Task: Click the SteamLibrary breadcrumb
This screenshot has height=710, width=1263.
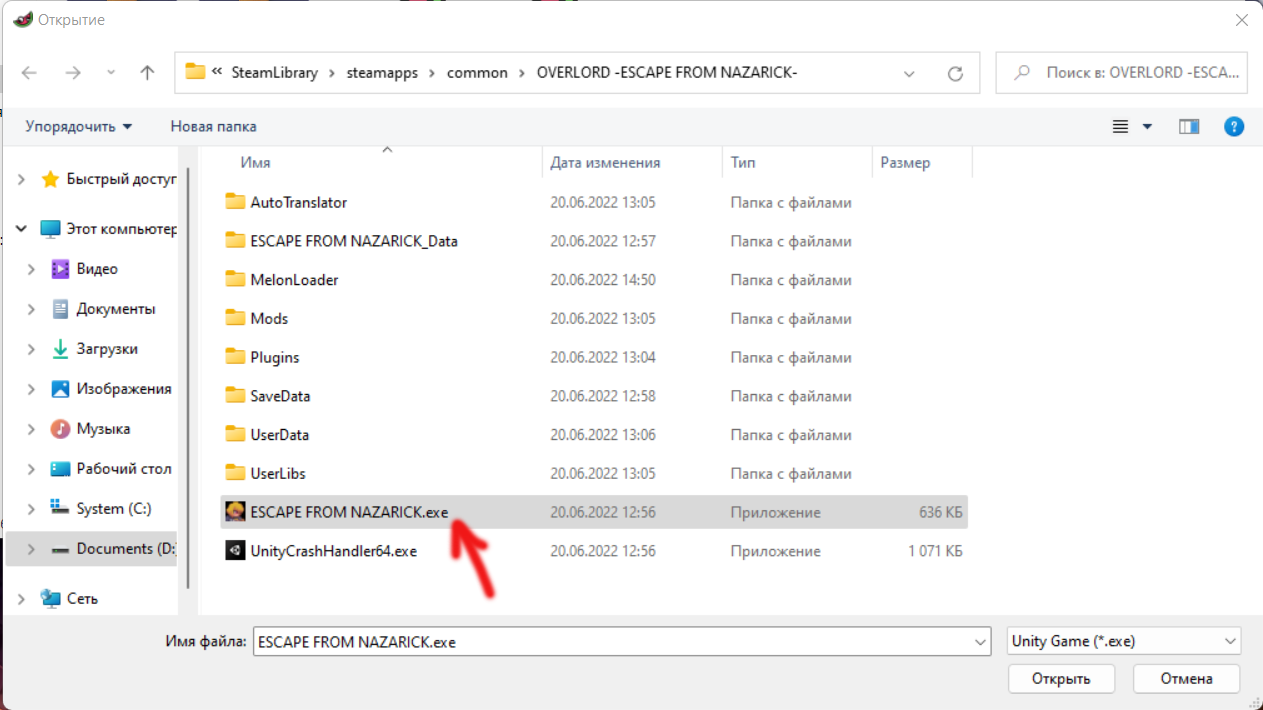Action: tap(274, 73)
